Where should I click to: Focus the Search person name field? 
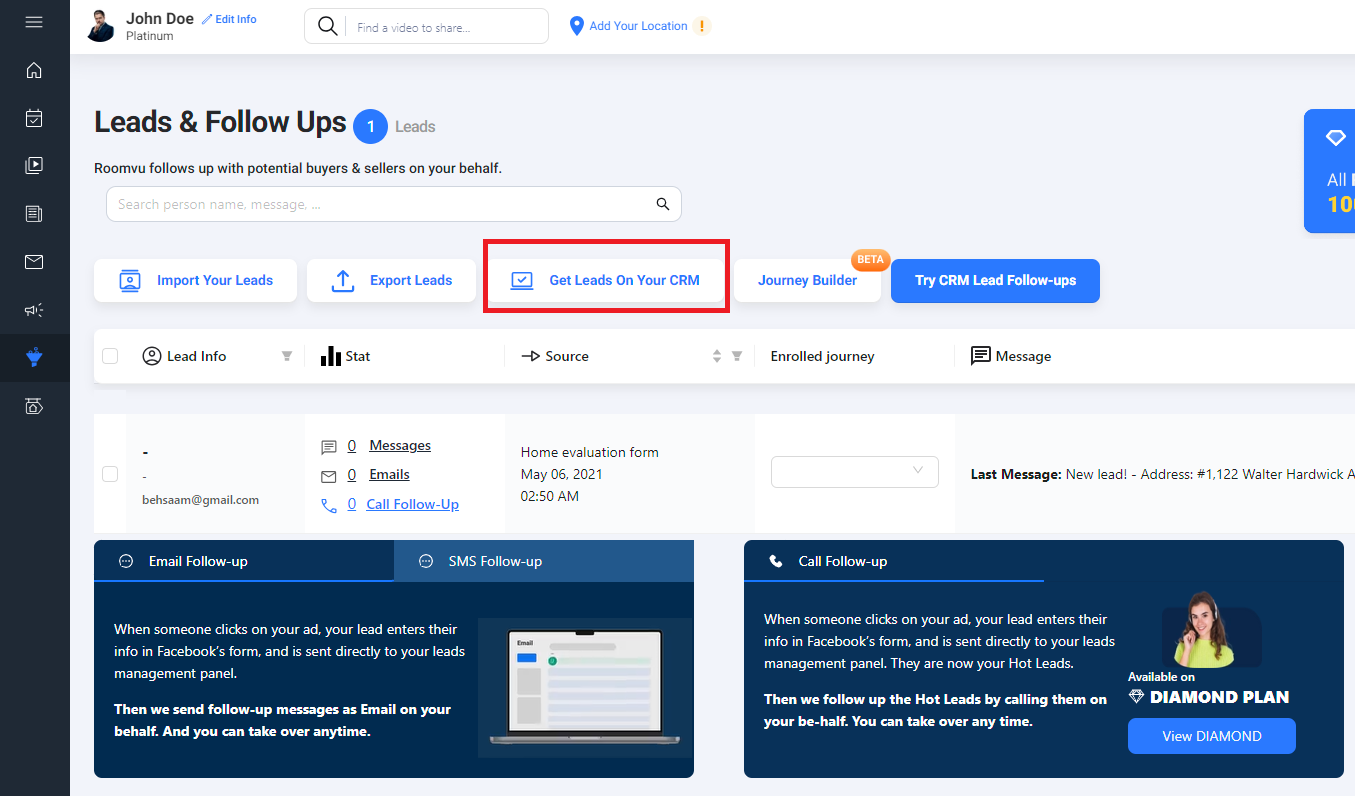[380, 204]
